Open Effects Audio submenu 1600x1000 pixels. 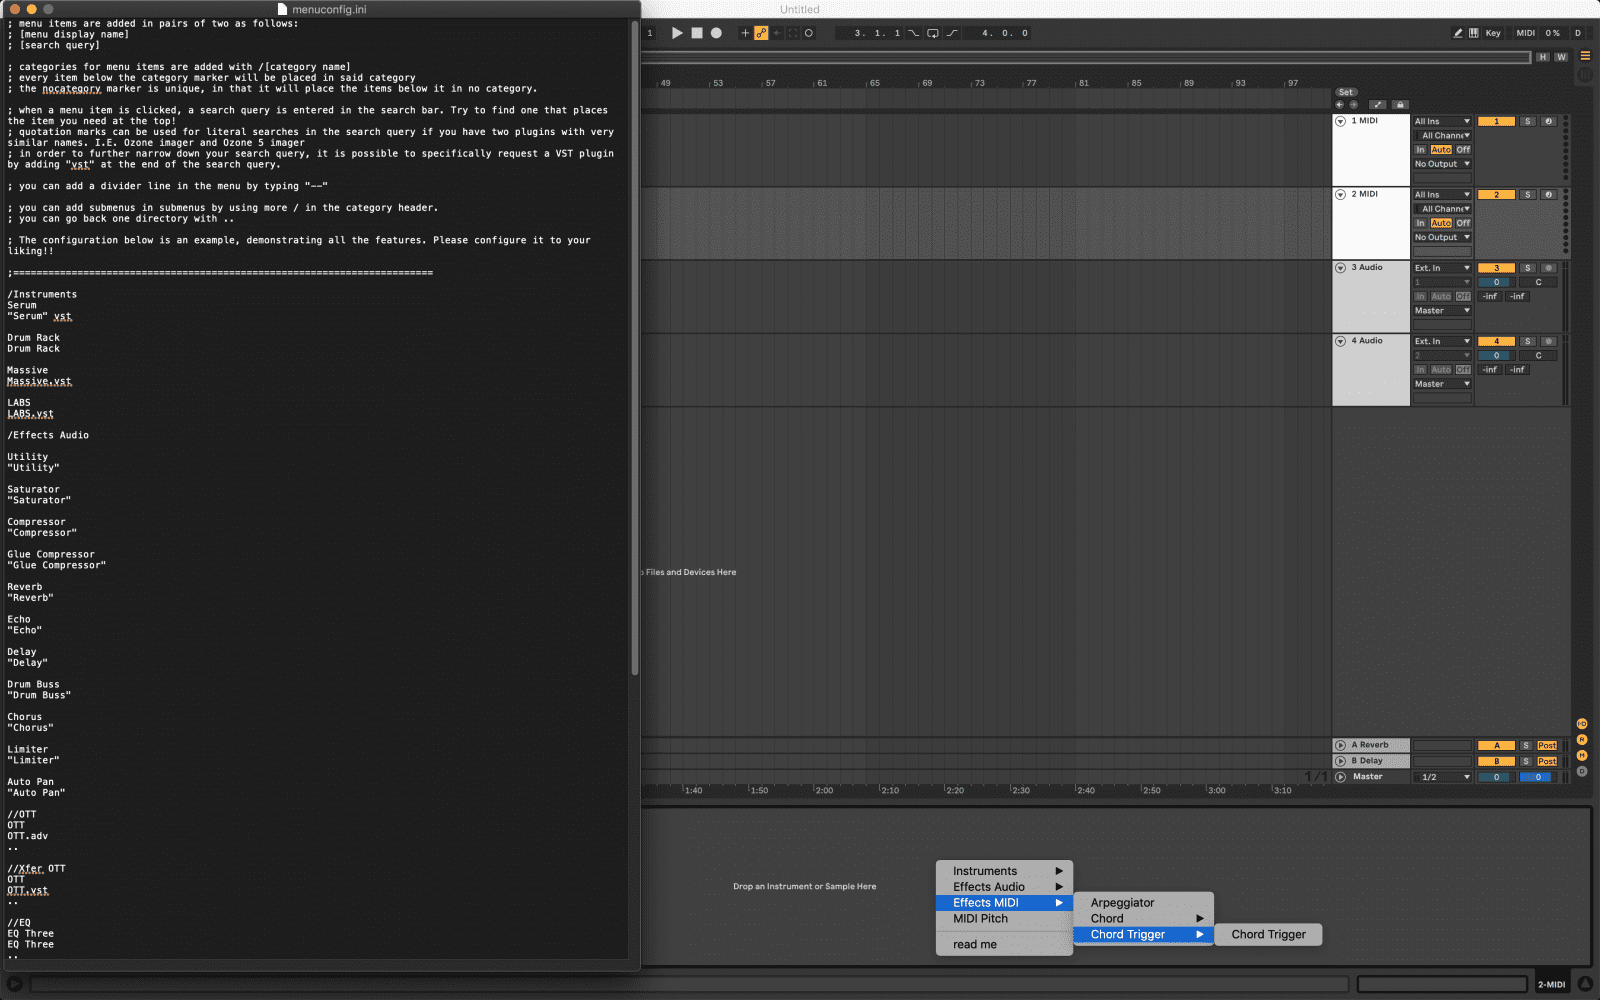click(x=1004, y=887)
